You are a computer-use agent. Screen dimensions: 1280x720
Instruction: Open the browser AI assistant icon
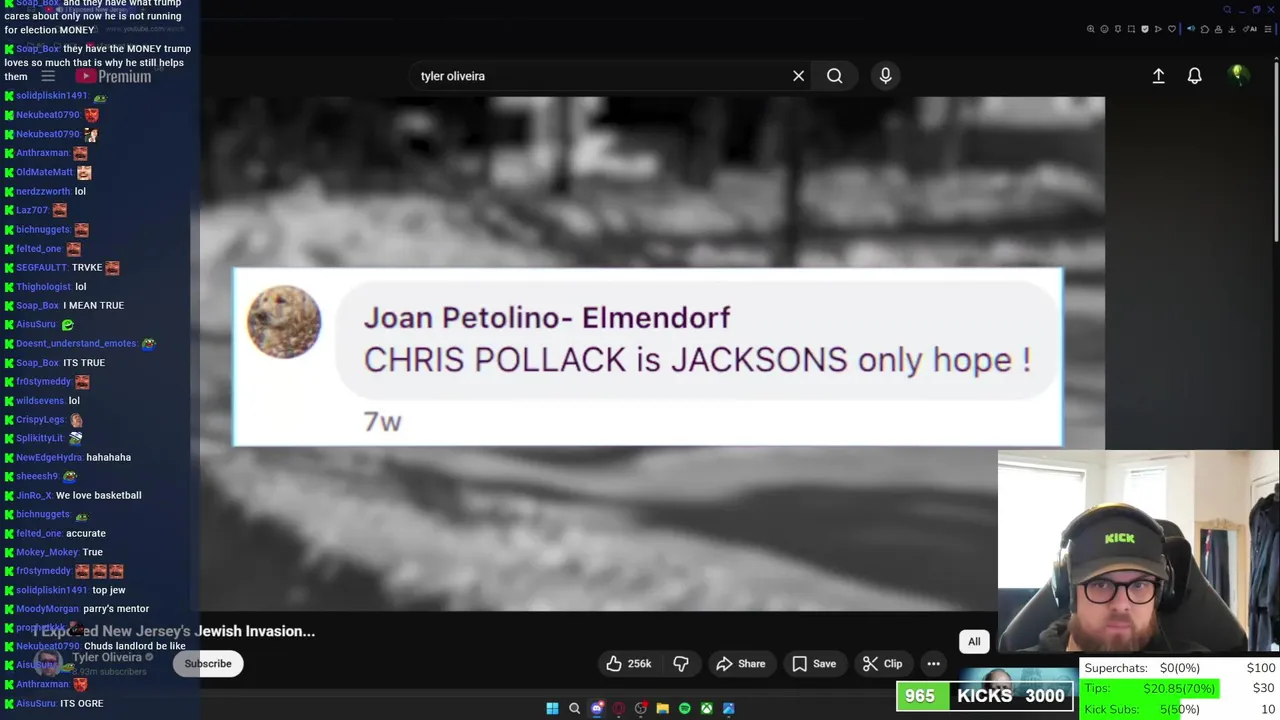pyautogui.click(x=1250, y=29)
